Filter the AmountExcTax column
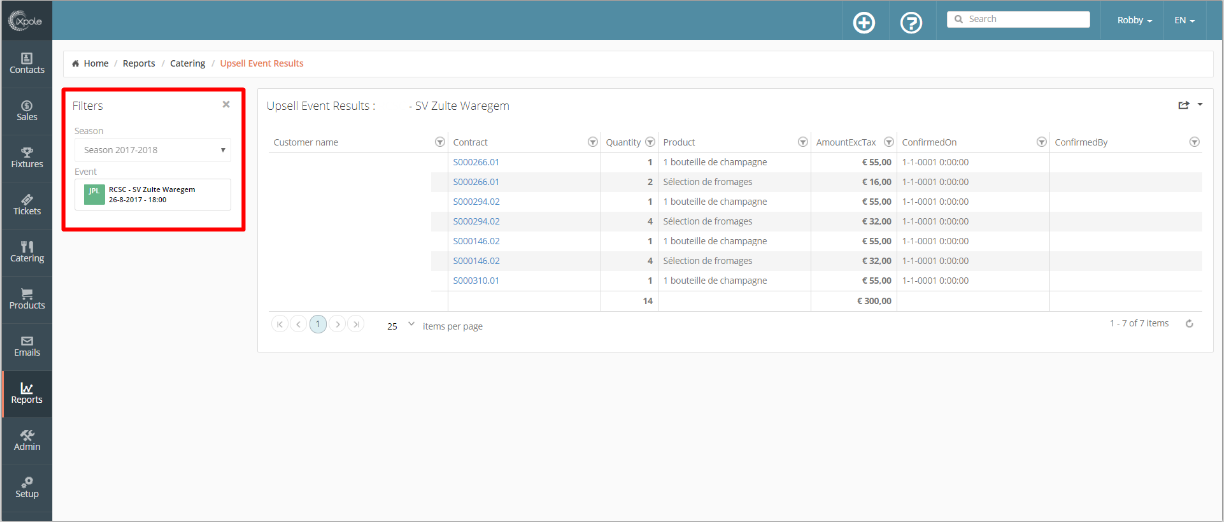The image size is (1224, 522). [889, 142]
